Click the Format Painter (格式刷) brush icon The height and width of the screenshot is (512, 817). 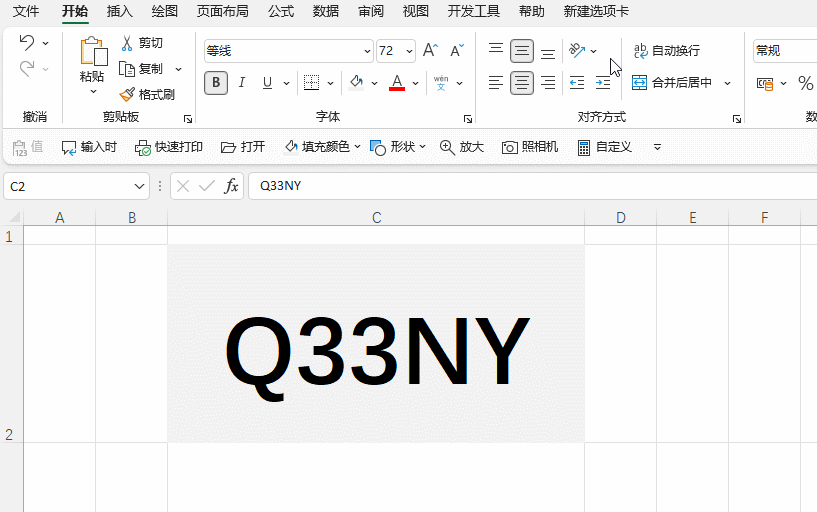(x=127, y=94)
